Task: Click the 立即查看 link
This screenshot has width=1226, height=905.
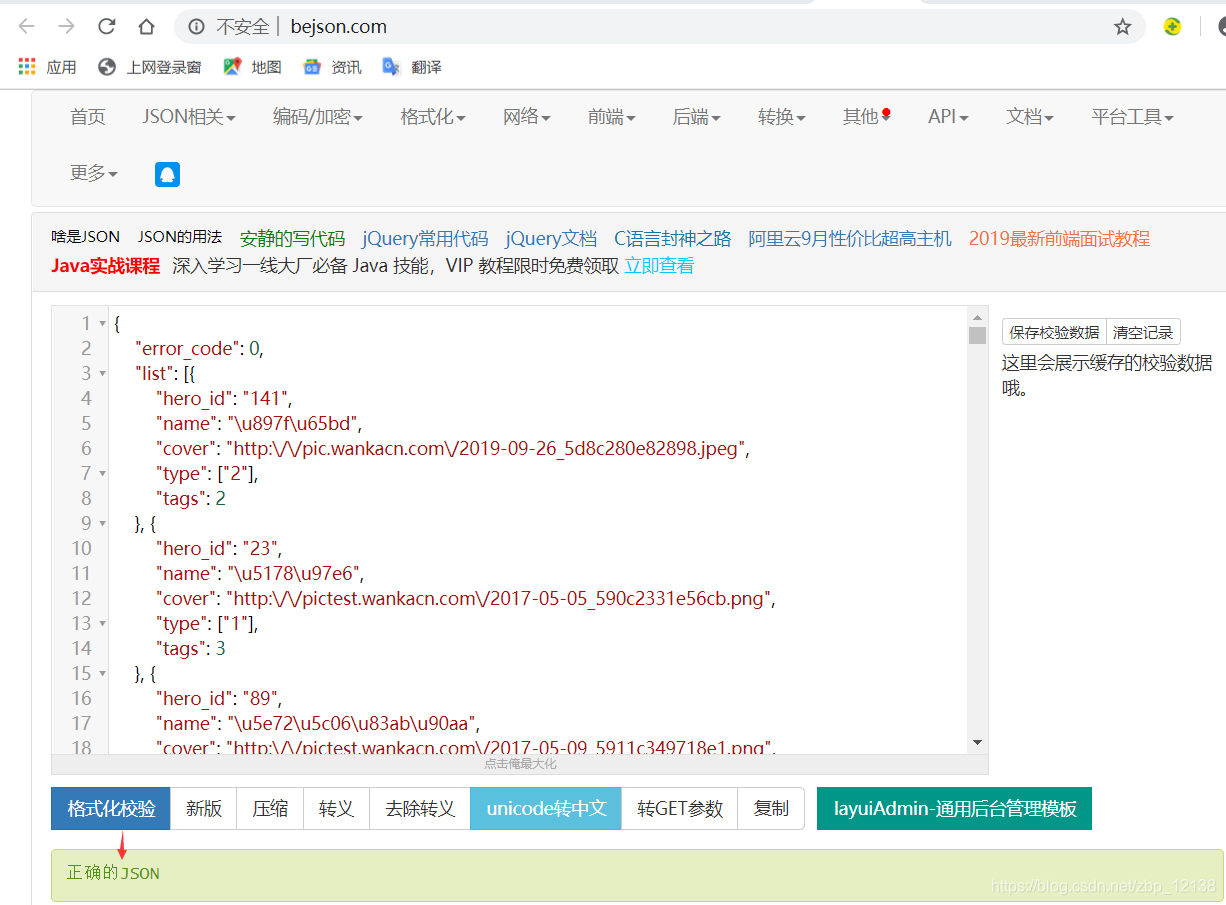Action: coord(659,266)
